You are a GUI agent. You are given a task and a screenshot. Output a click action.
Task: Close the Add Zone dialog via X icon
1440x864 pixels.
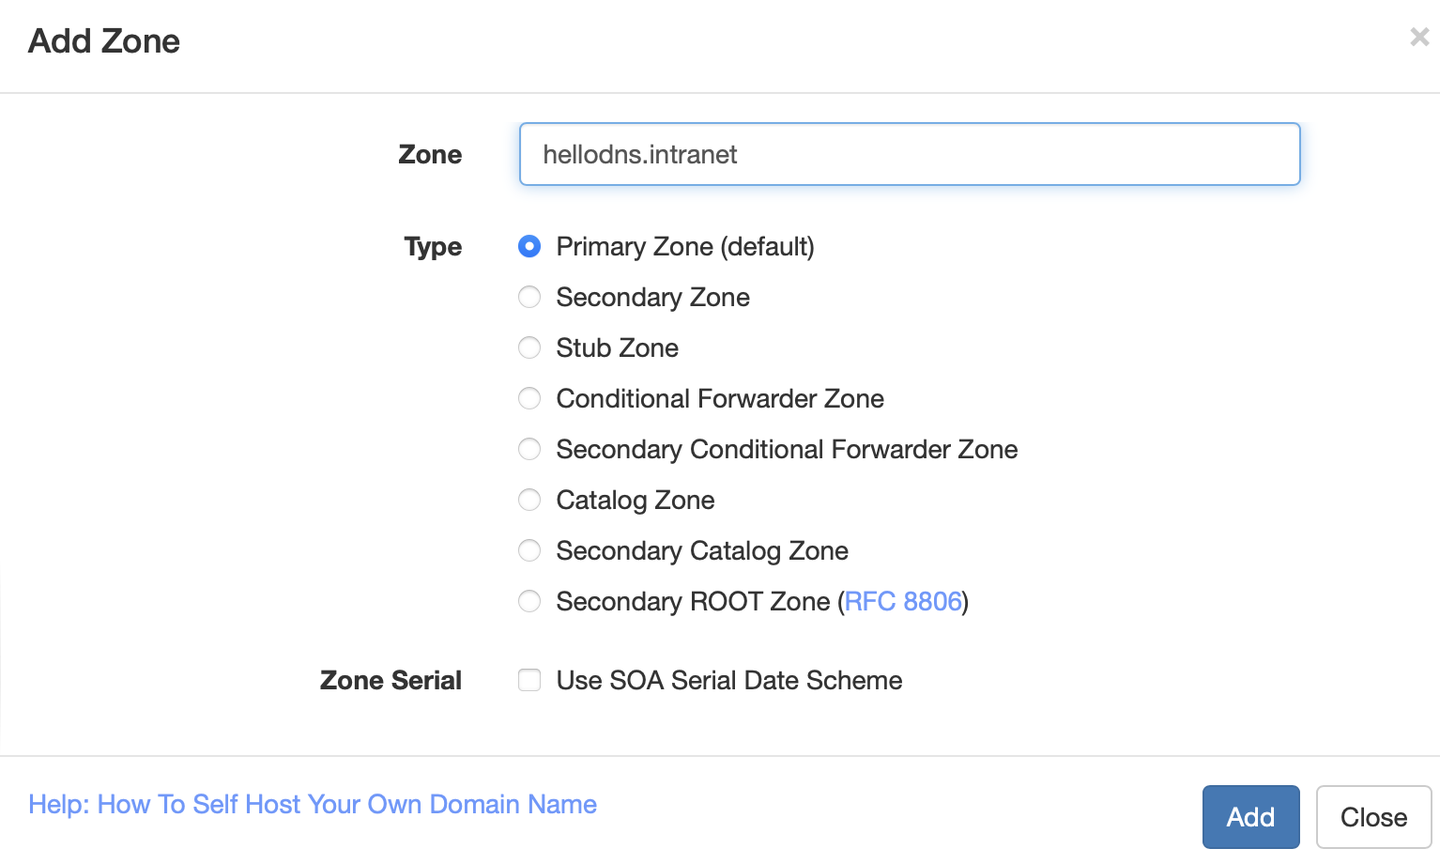[1419, 37]
